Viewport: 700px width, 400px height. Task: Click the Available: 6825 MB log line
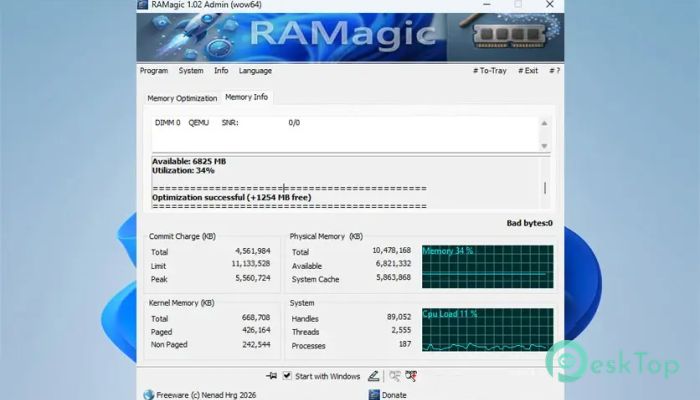coord(189,161)
